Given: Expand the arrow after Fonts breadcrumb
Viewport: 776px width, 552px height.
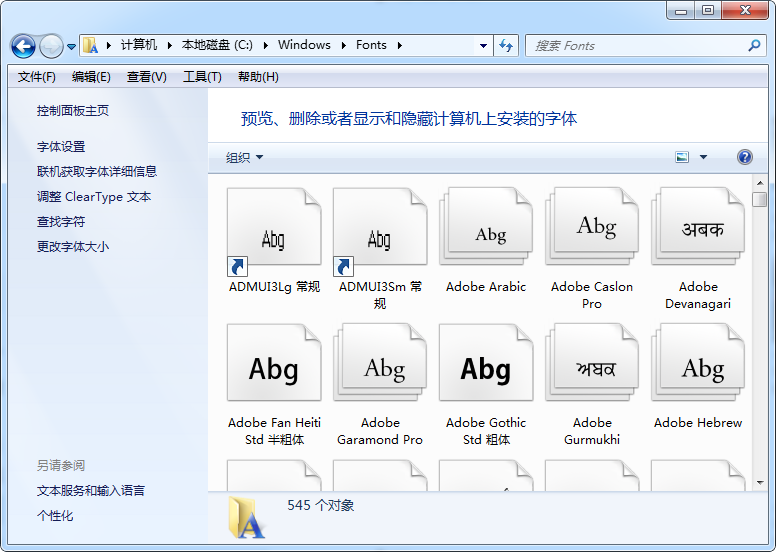Looking at the screenshot, I should tap(399, 46).
